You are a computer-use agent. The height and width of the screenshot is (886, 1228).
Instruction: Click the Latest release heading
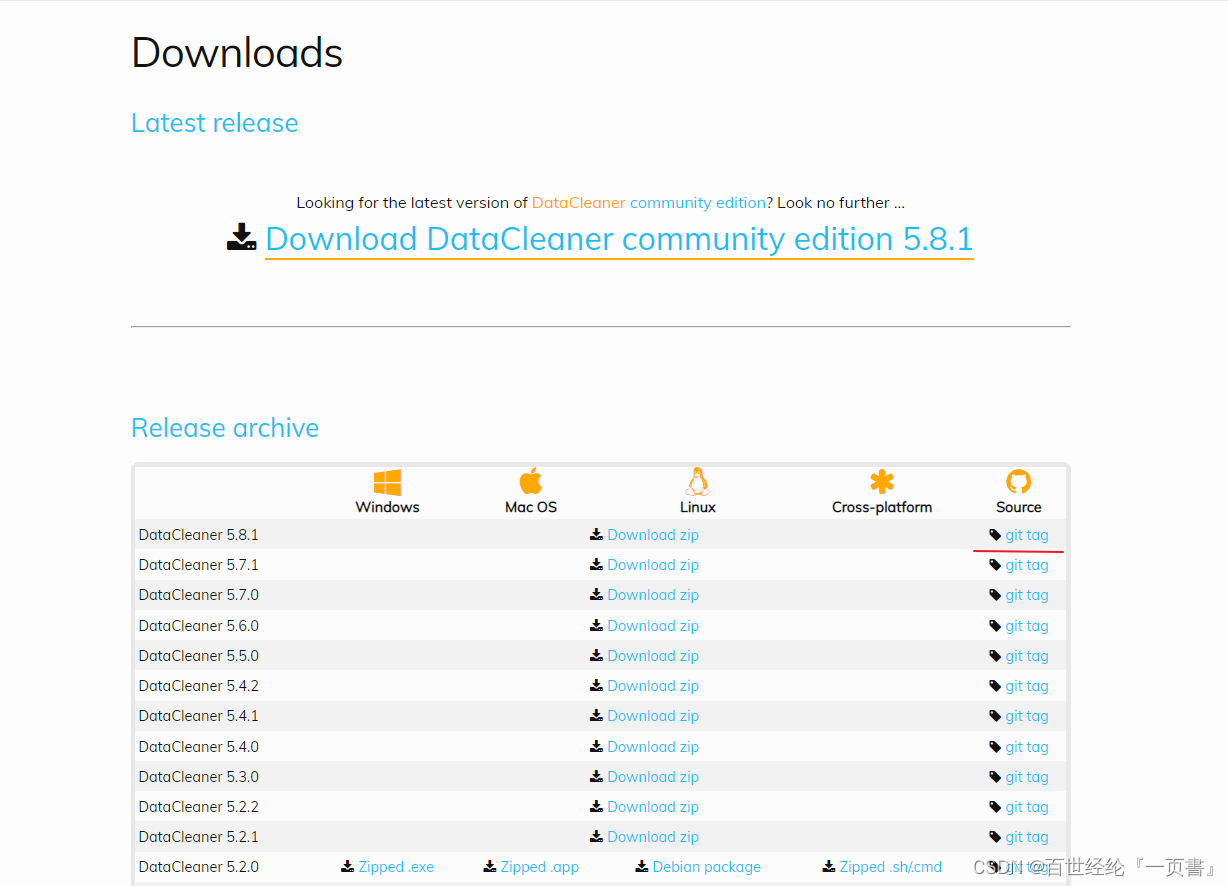click(215, 123)
